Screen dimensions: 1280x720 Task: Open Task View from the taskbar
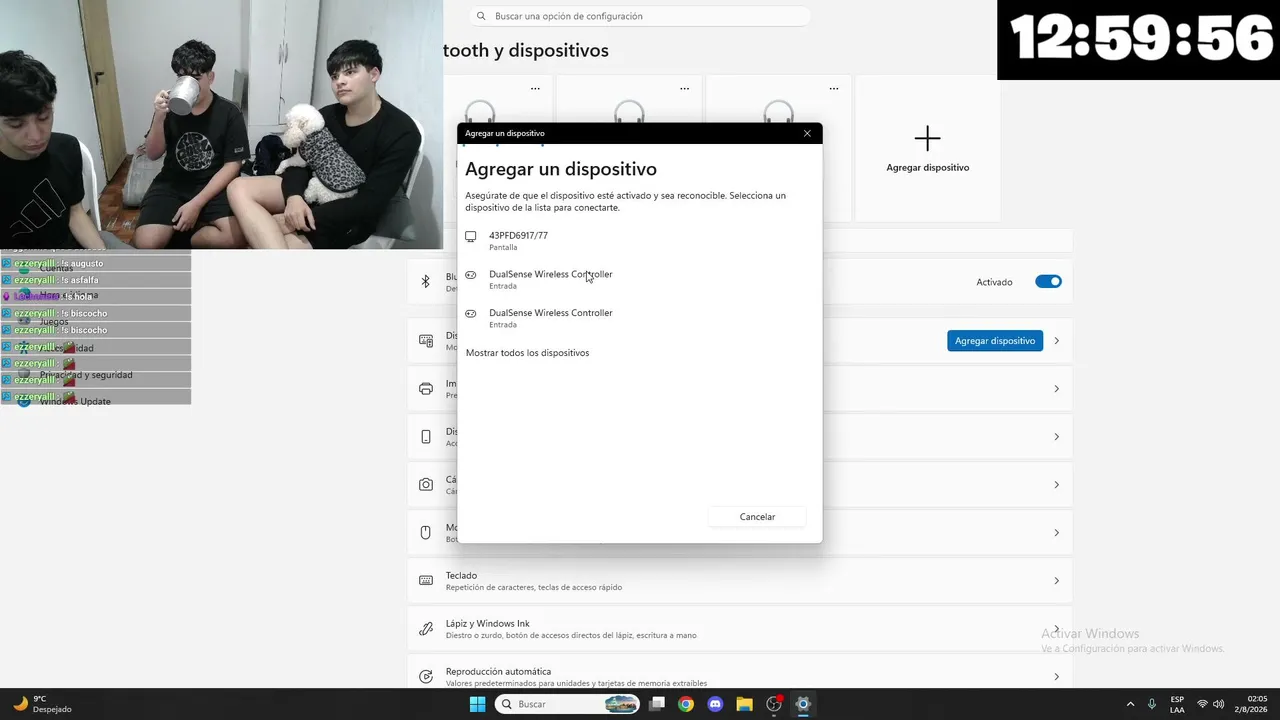pyautogui.click(x=657, y=704)
